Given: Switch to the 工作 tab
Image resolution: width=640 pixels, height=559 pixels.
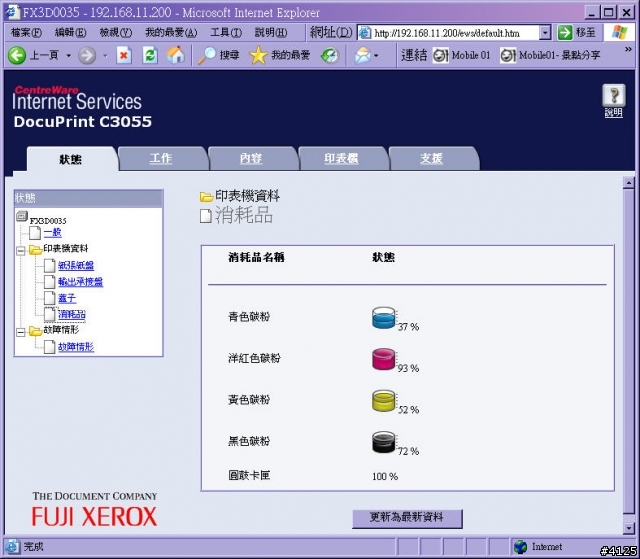Looking at the screenshot, I should [x=160, y=158].
